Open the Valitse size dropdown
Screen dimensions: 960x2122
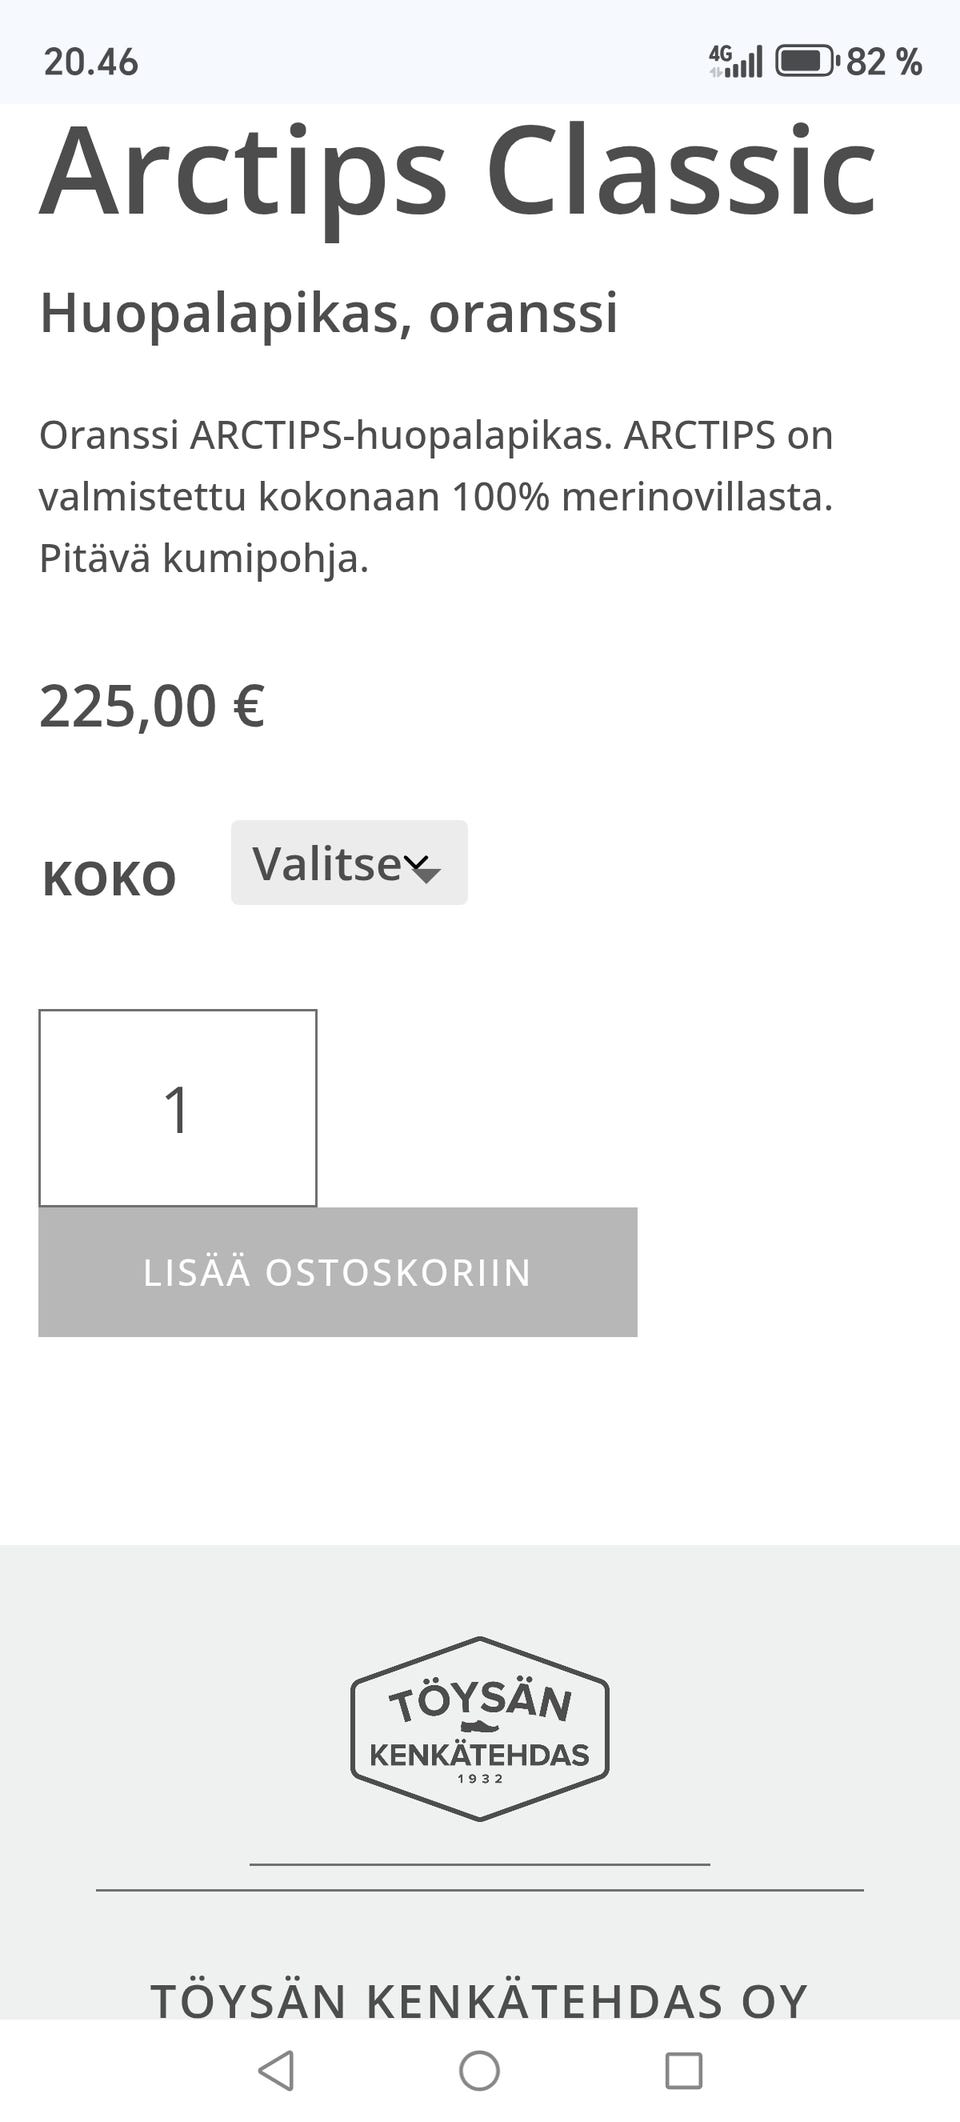348,863
